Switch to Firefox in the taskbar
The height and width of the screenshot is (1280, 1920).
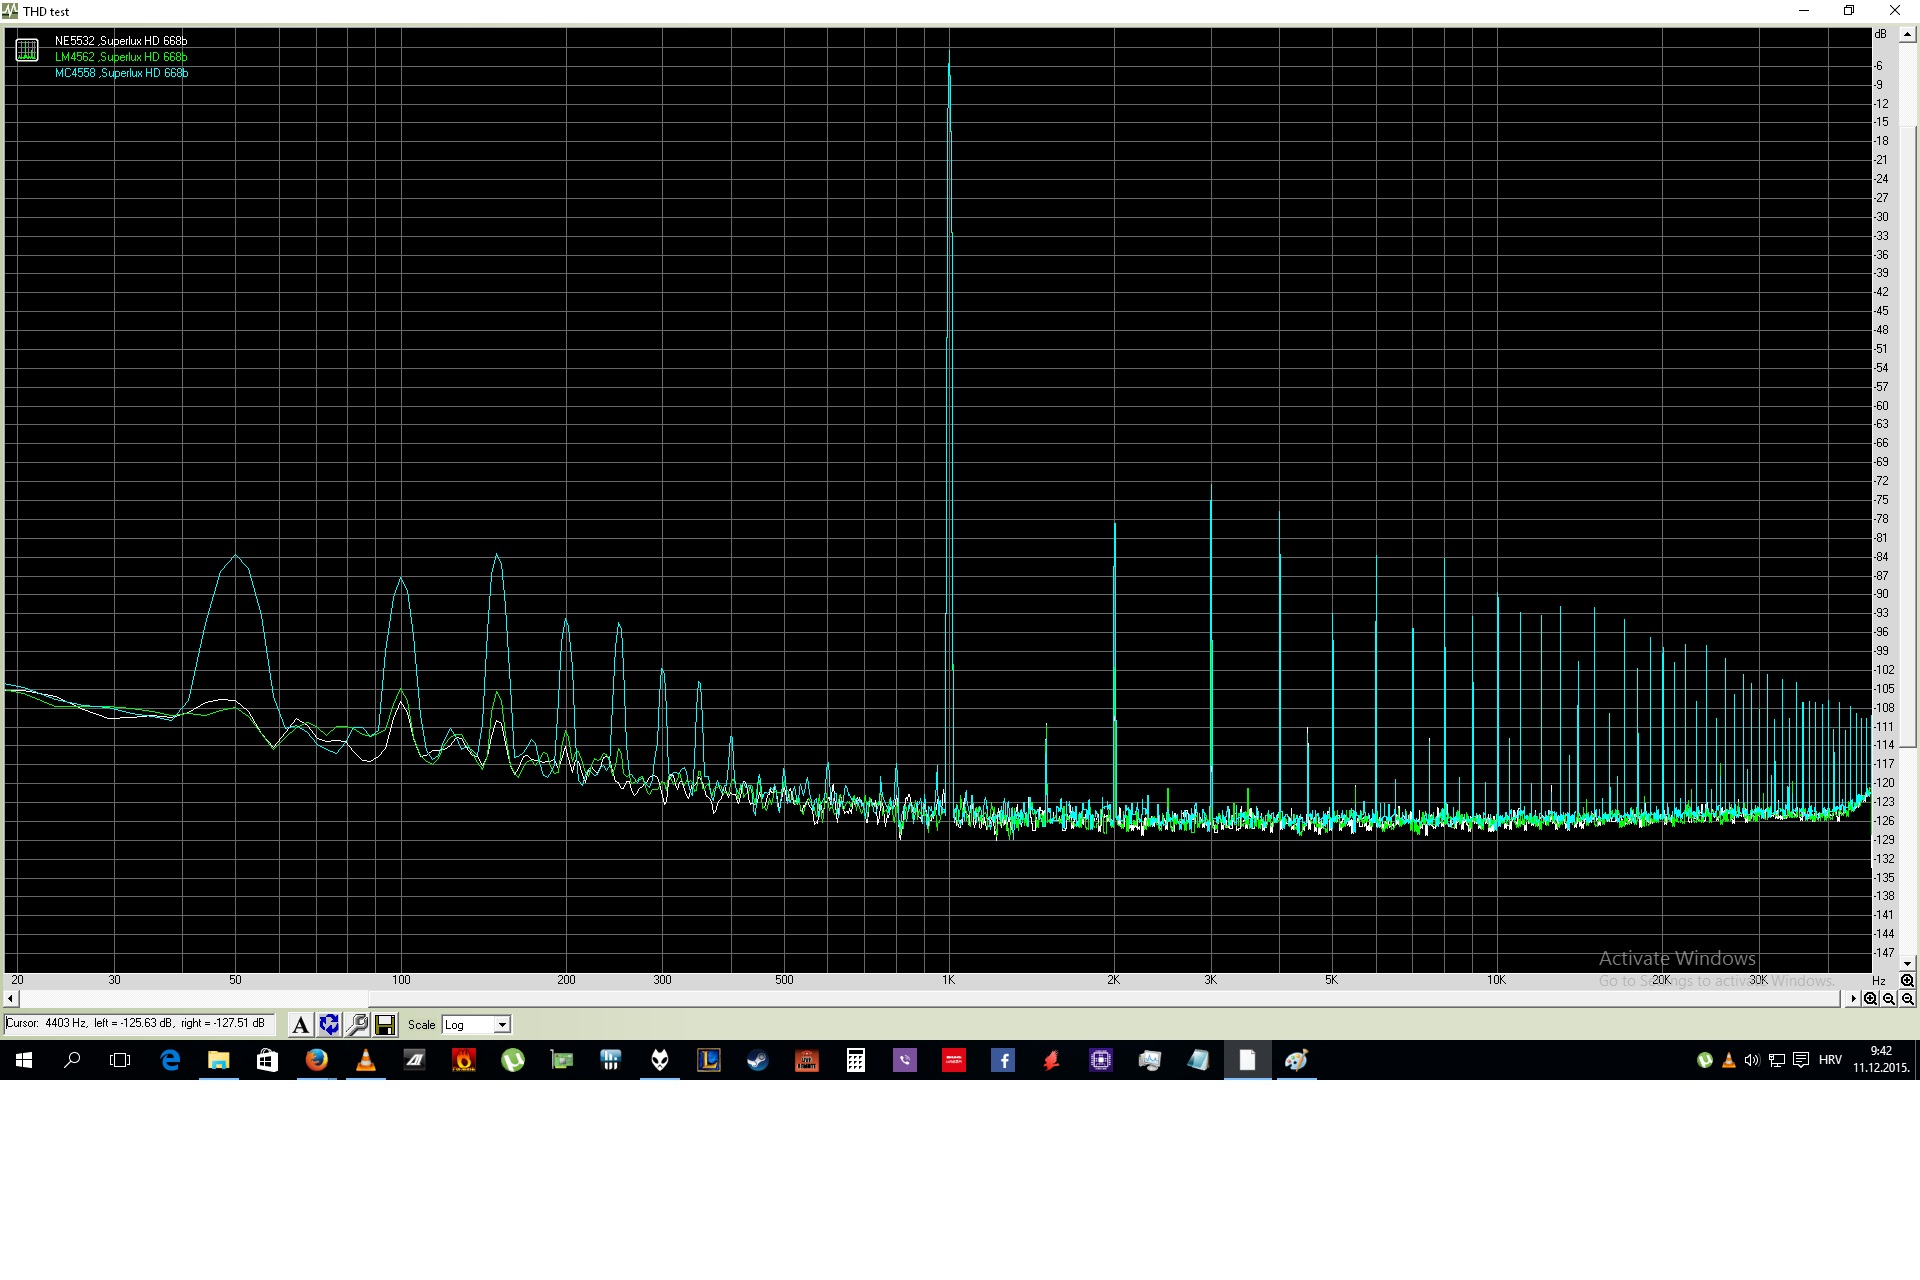(317, 1060)
